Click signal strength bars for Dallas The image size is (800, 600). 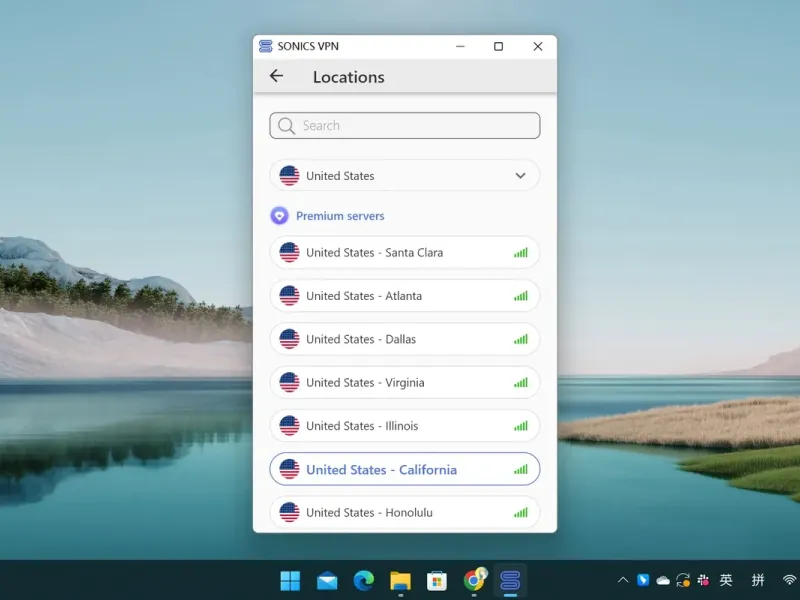(x=520, y=339)
